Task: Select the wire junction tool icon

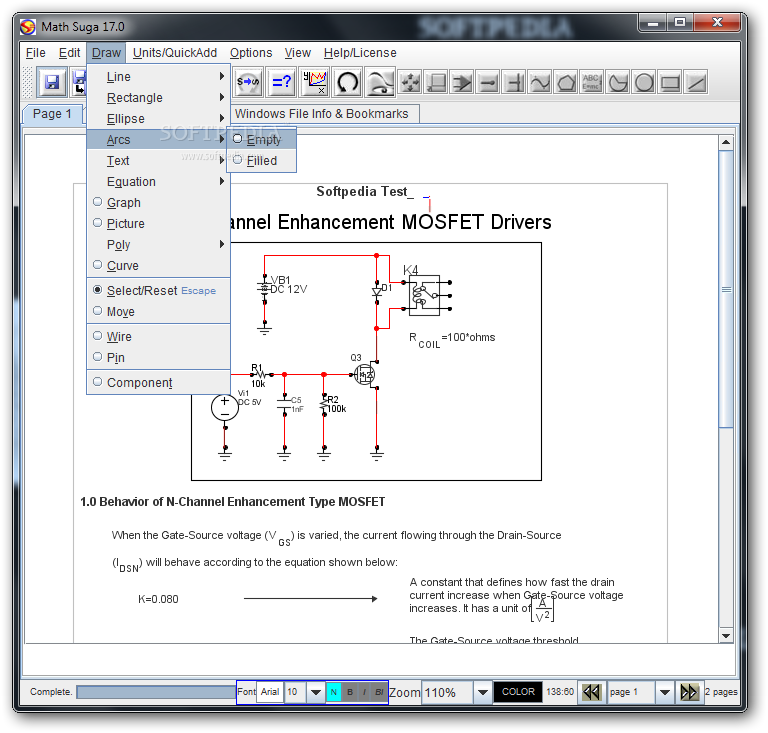Action: [514, 82]
